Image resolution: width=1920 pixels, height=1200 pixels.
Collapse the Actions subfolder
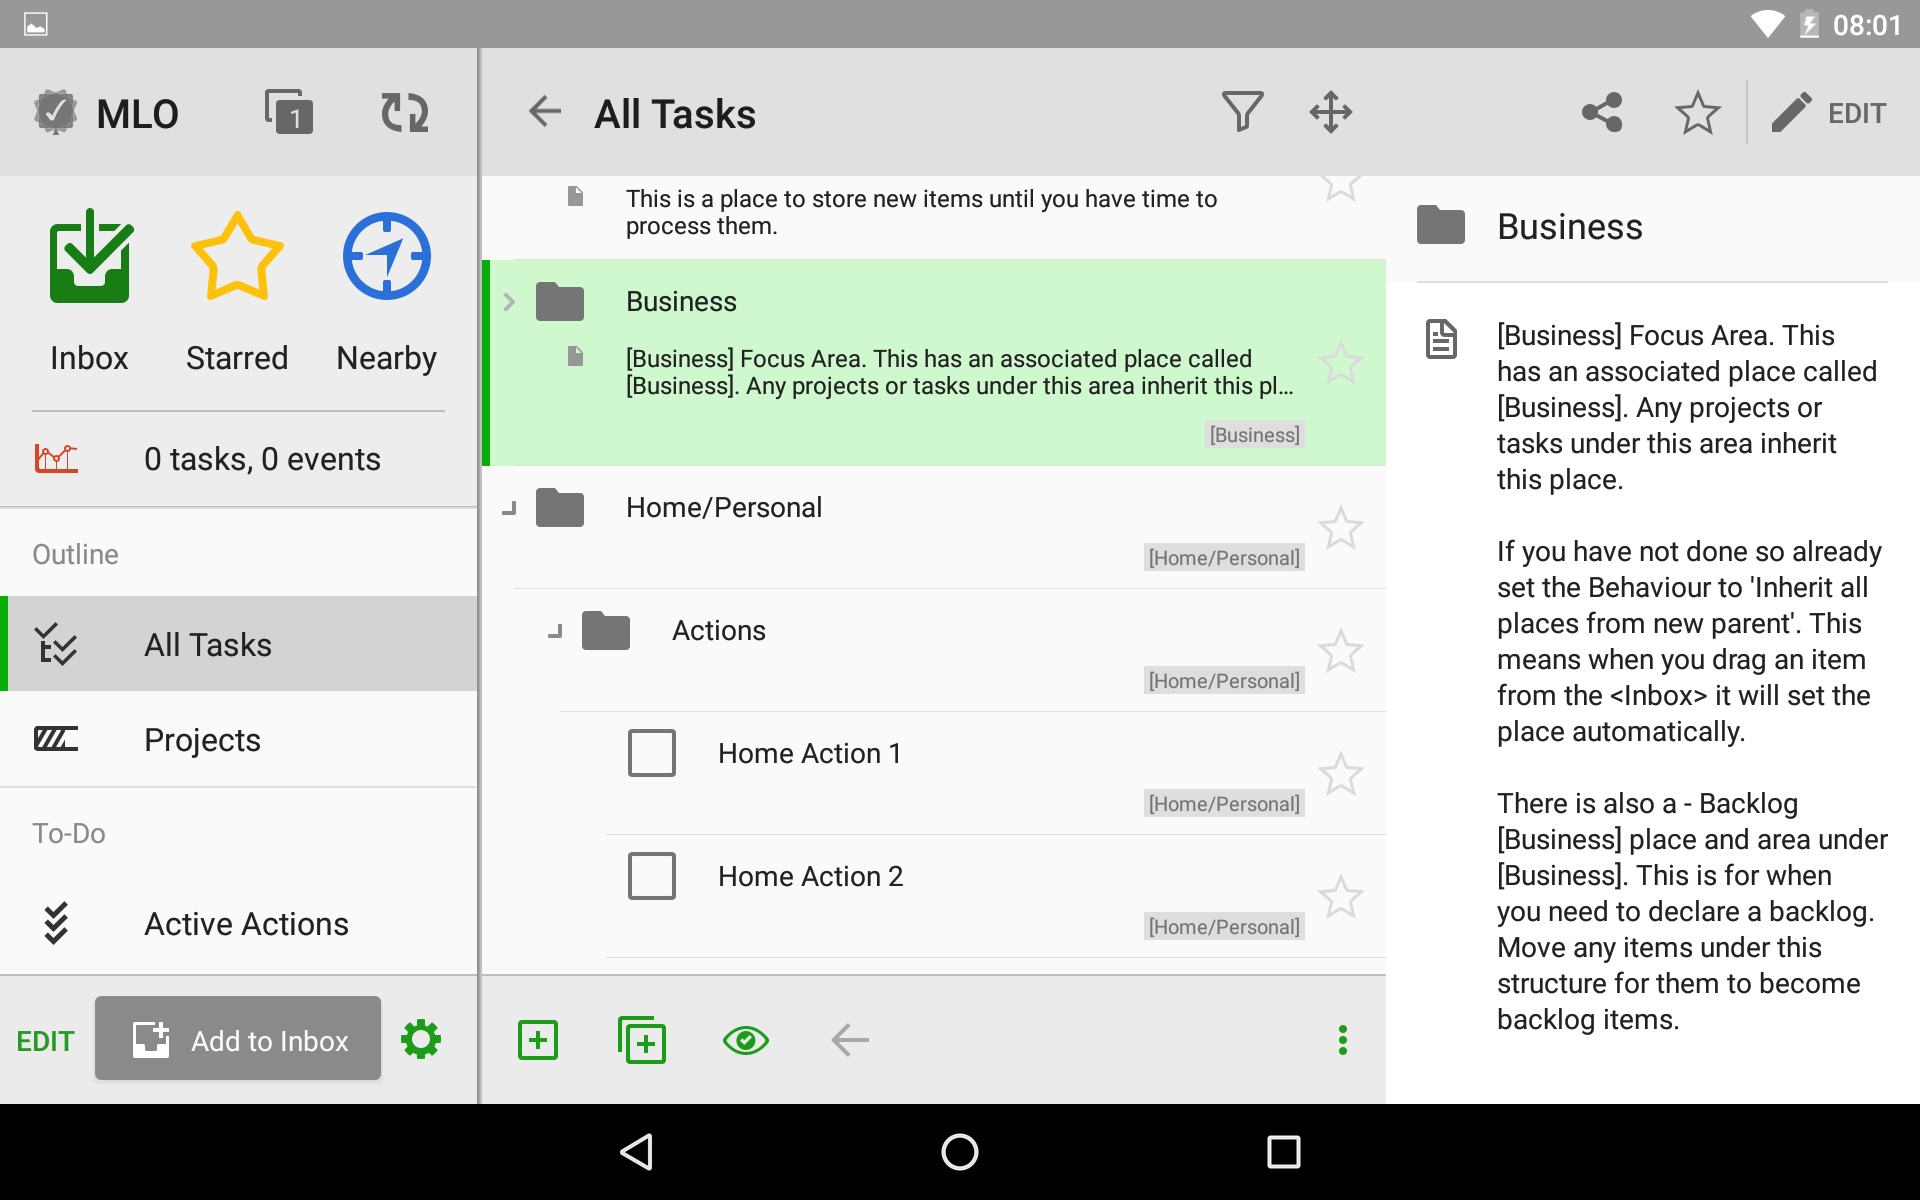pyautogui.click(x=555, y=631)
